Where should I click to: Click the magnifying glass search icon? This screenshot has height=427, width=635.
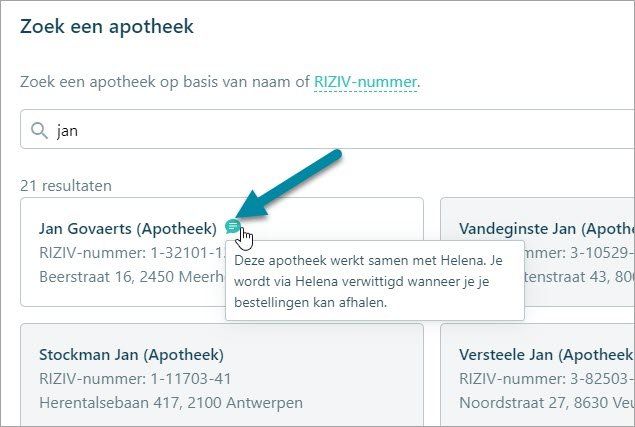coord(39,130)
